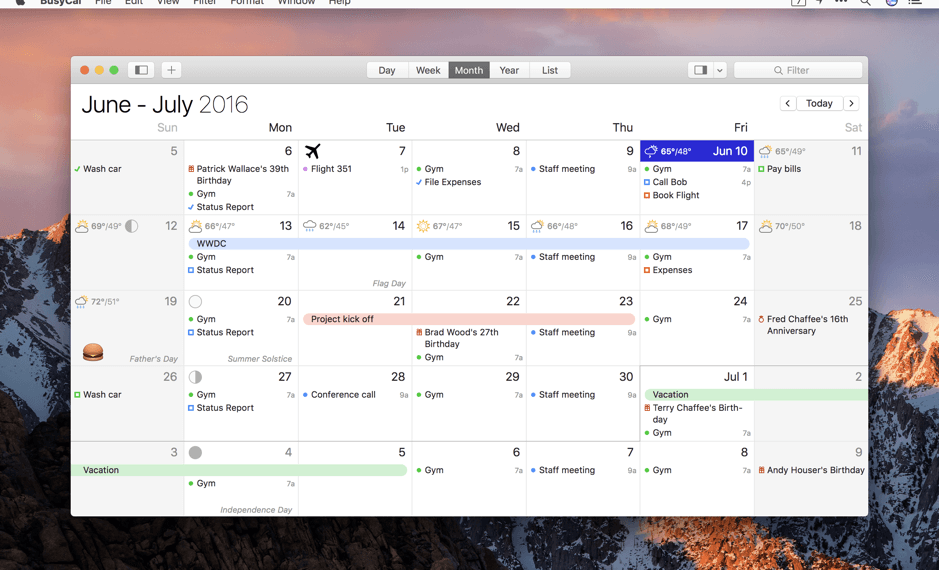Click the full moon icon on June 20
The image size is (939, 570).
195,301
